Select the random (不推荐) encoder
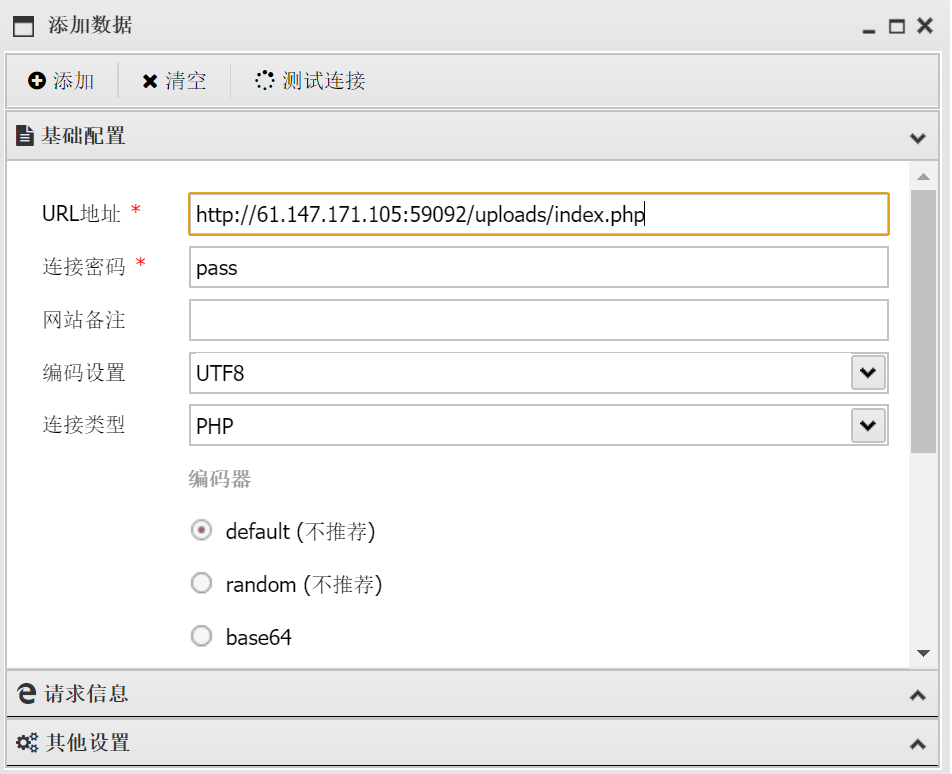The height and width of the screenshot is (774, 952). (x=202, y=583)
